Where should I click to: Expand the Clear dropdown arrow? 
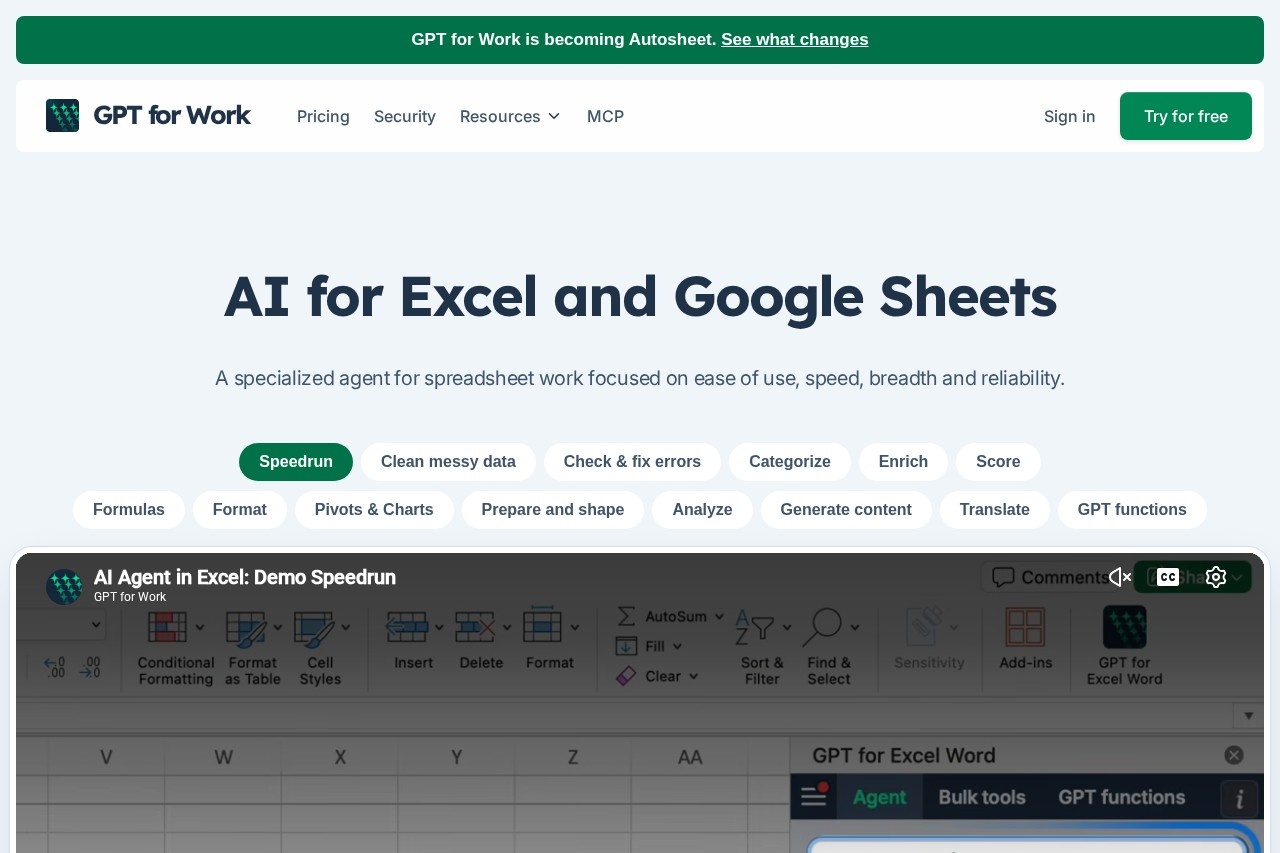coord(693,677)
